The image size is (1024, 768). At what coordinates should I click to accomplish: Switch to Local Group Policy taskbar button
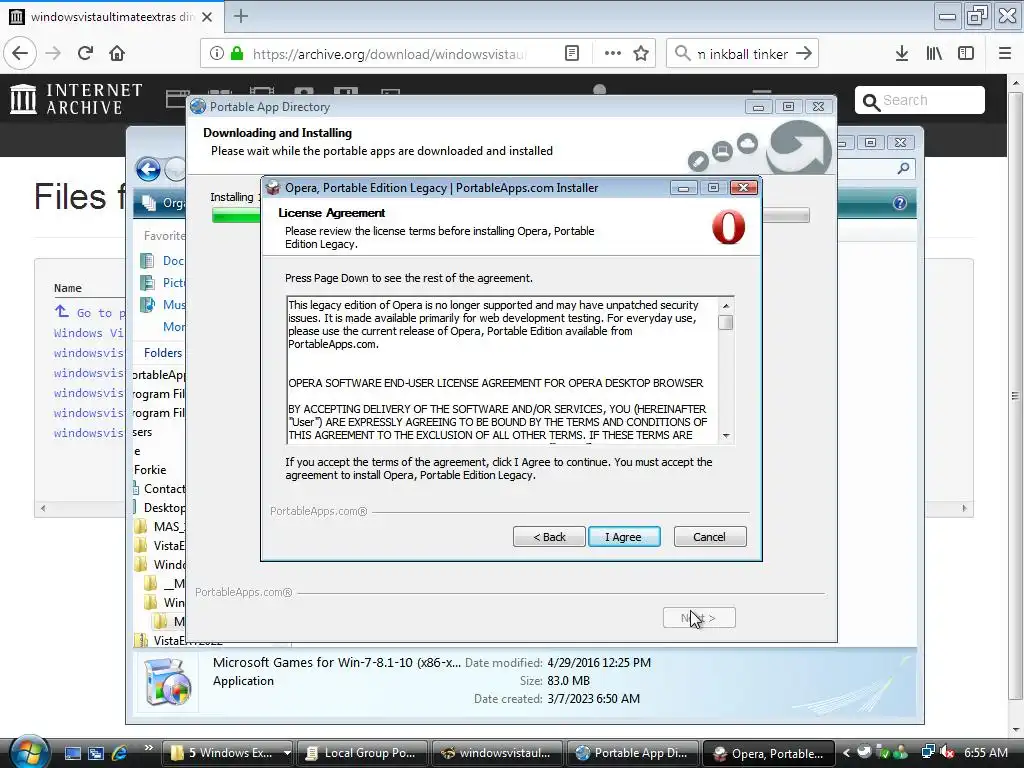364,753
